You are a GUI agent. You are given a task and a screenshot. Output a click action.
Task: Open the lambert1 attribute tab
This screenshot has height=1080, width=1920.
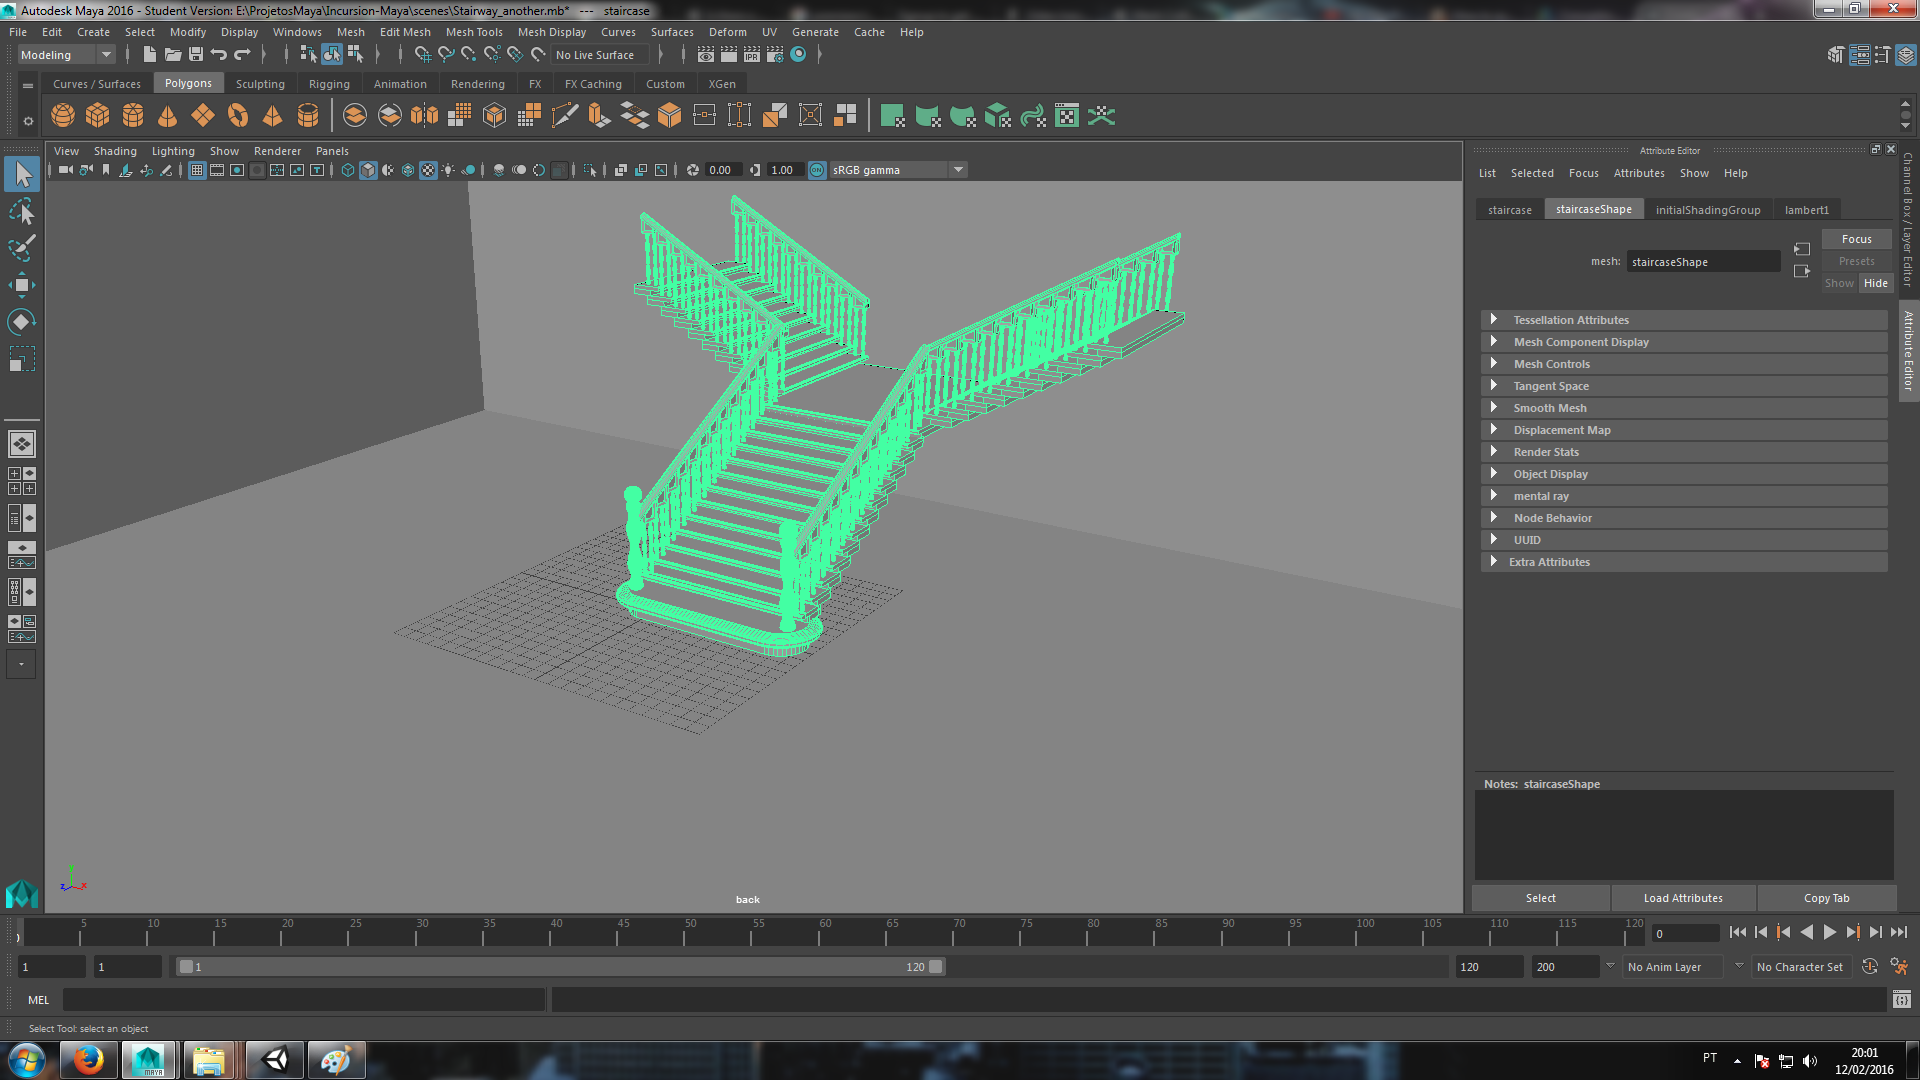(x=1807, y=210)
